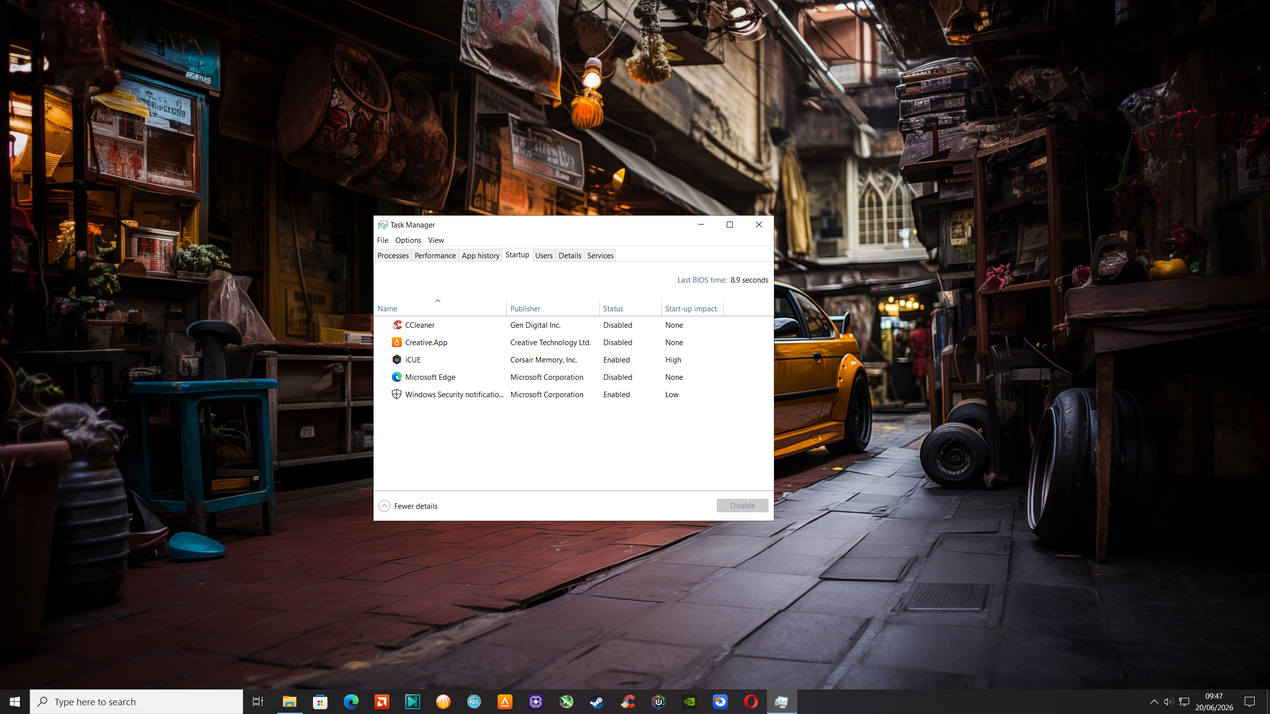This screenshot has height=714, width=1270.
Task: Switch to the Services tab
Action: click(x=600, y=256)
